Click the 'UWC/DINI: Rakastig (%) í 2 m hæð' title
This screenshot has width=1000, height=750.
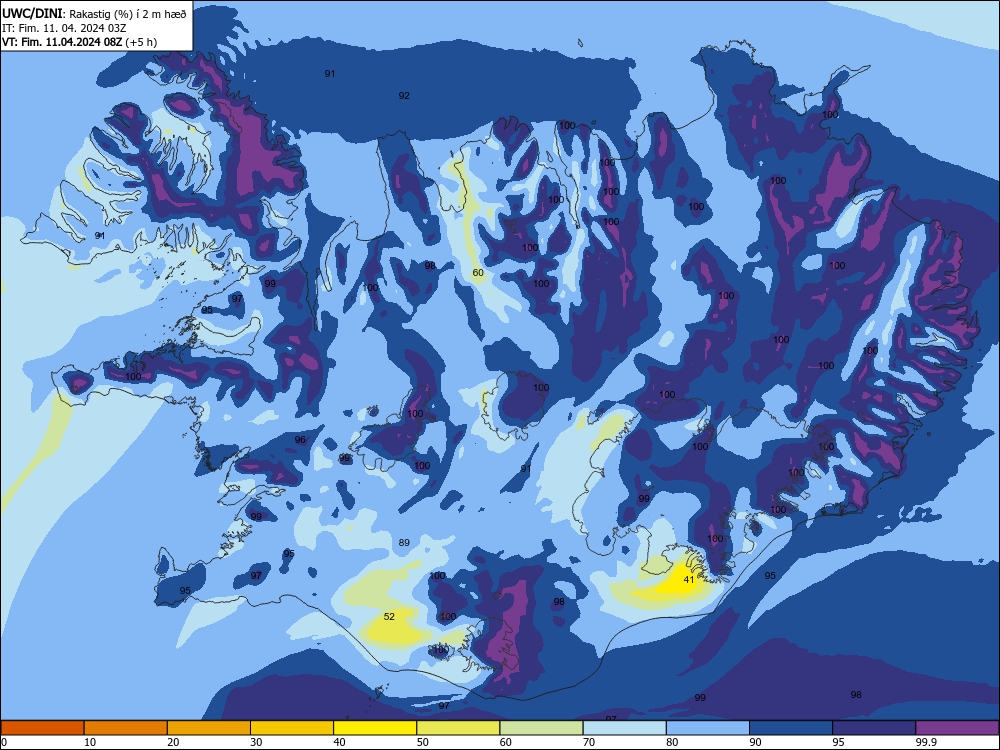click(x=94, y=14)
